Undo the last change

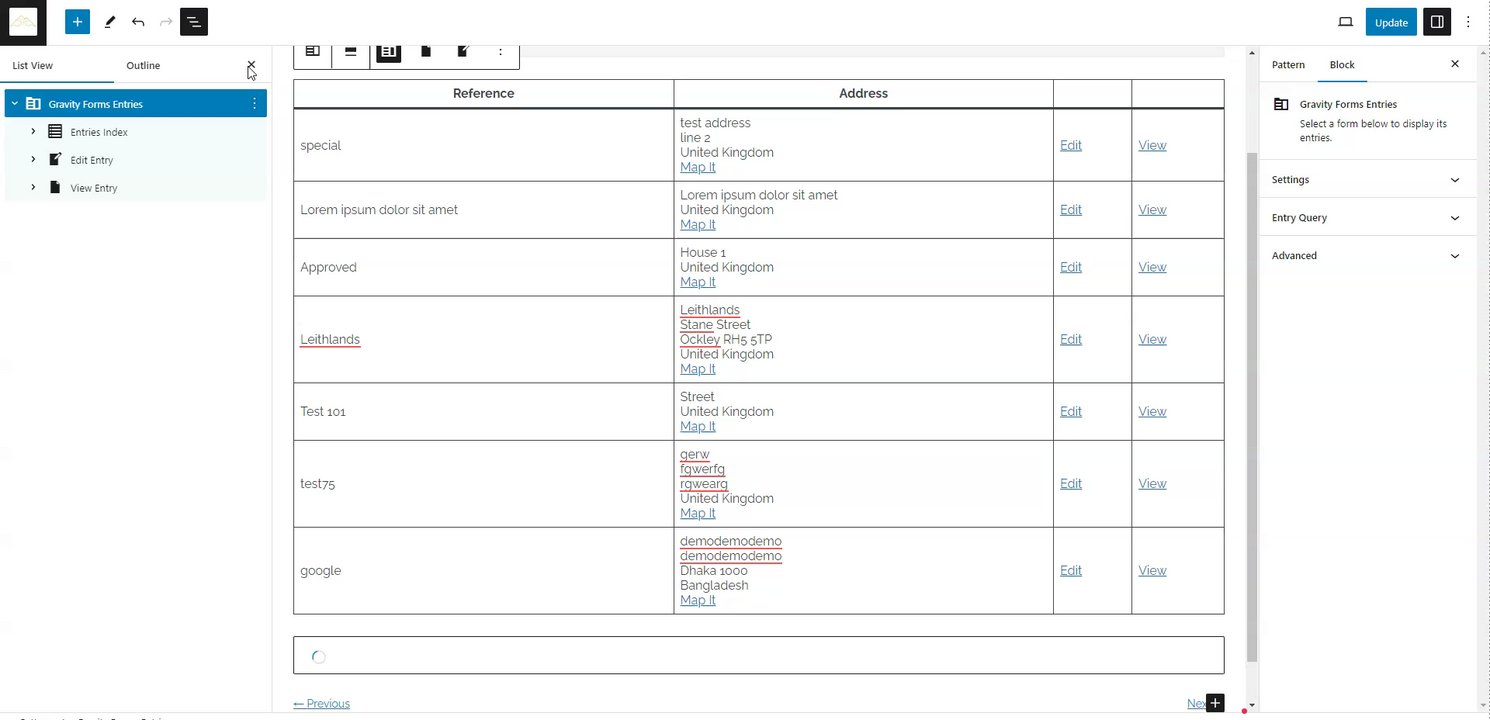tap(138, 22)
